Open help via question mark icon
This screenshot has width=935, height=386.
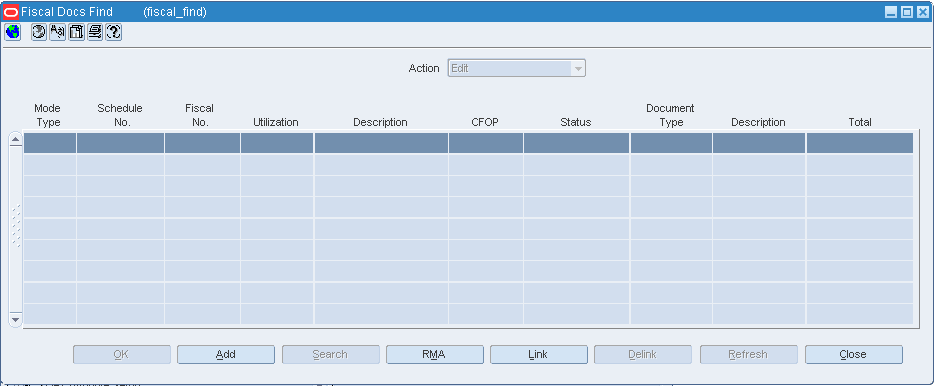(113, 32)
